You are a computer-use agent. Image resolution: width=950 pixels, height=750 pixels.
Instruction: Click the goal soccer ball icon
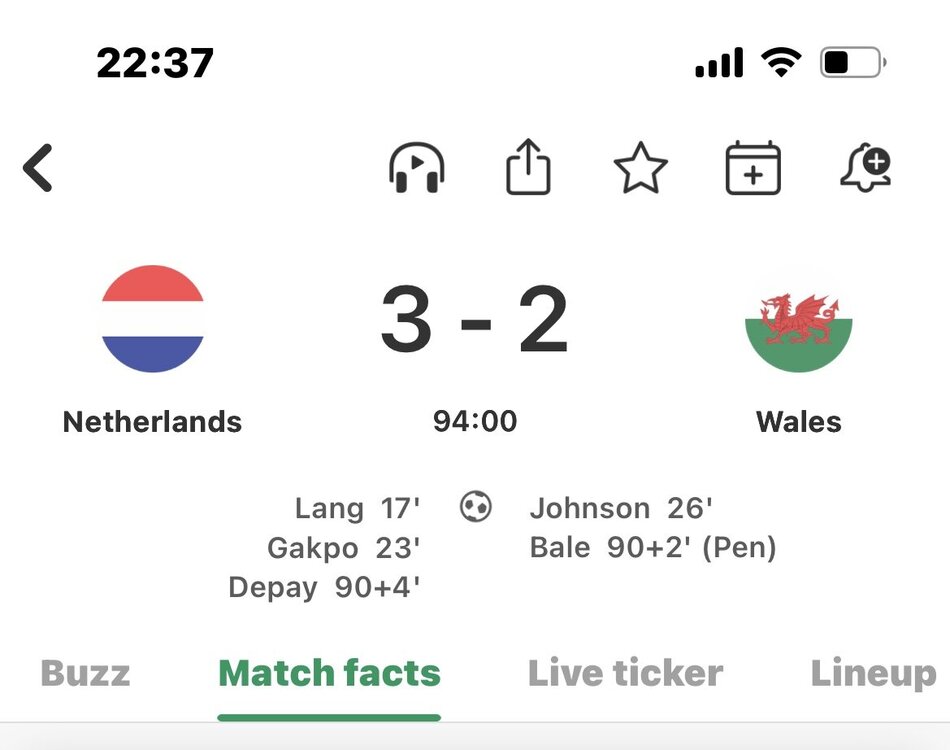pyautogui.click(x=476, y=507)
